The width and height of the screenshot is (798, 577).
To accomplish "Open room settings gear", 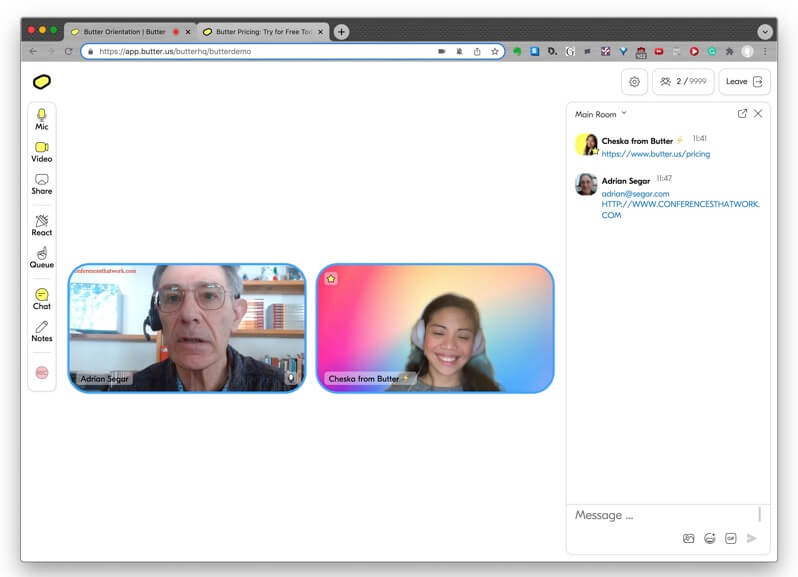I will click(634, 81).
